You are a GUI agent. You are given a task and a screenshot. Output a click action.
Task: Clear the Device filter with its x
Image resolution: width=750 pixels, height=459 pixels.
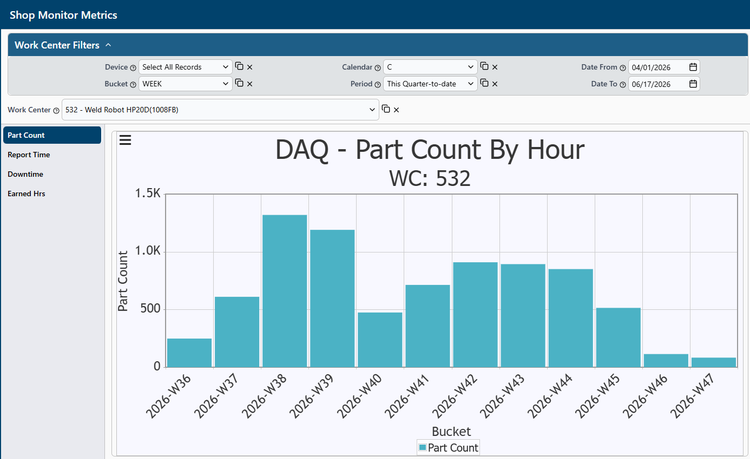tap(250, 67)
